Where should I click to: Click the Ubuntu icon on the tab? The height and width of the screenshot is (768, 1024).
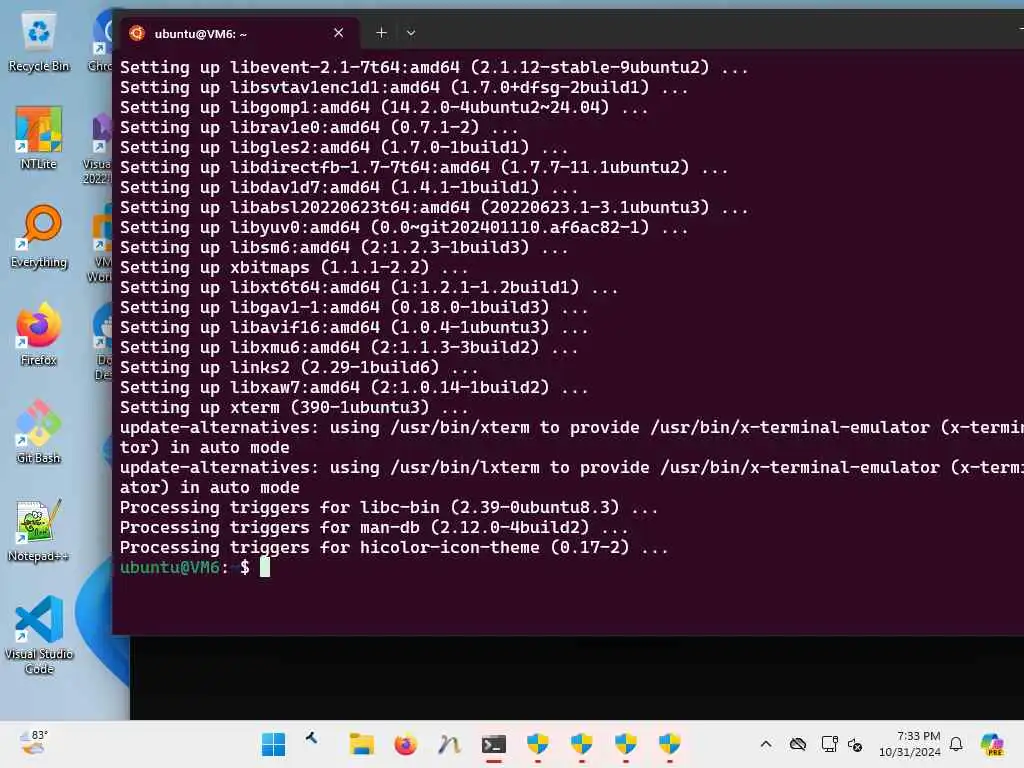point(137,33)
